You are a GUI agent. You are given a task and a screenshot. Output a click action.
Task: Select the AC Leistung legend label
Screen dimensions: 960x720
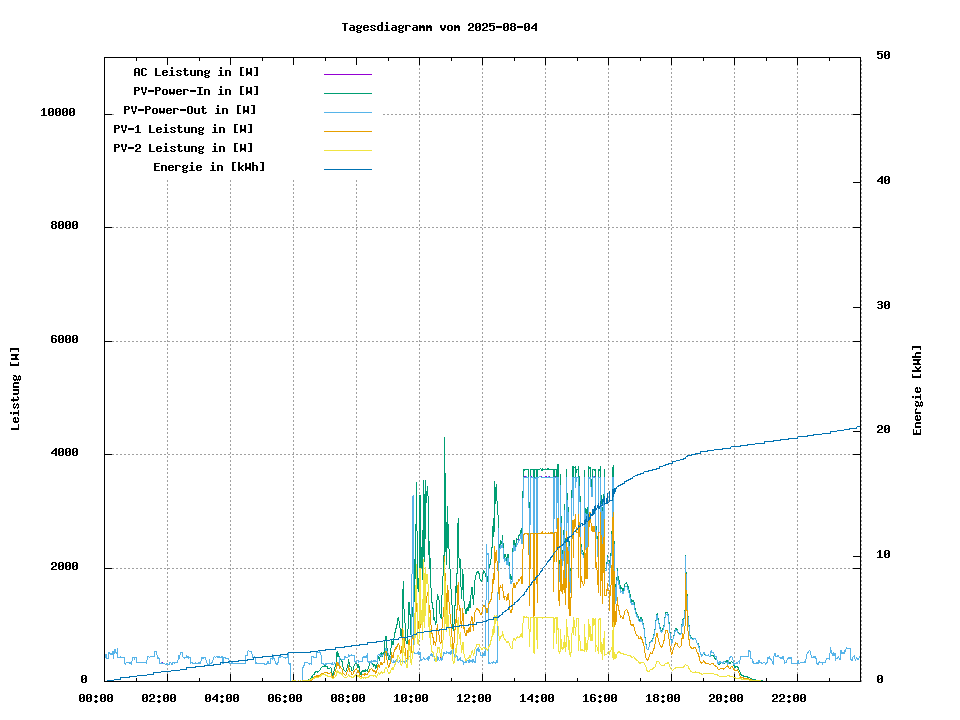(196, 72)
